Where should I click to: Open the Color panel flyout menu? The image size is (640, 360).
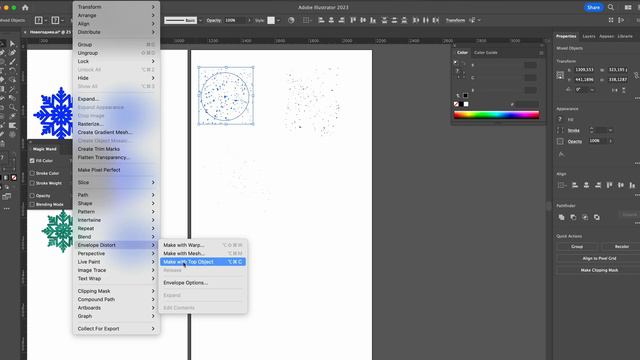tap(541, 53)
